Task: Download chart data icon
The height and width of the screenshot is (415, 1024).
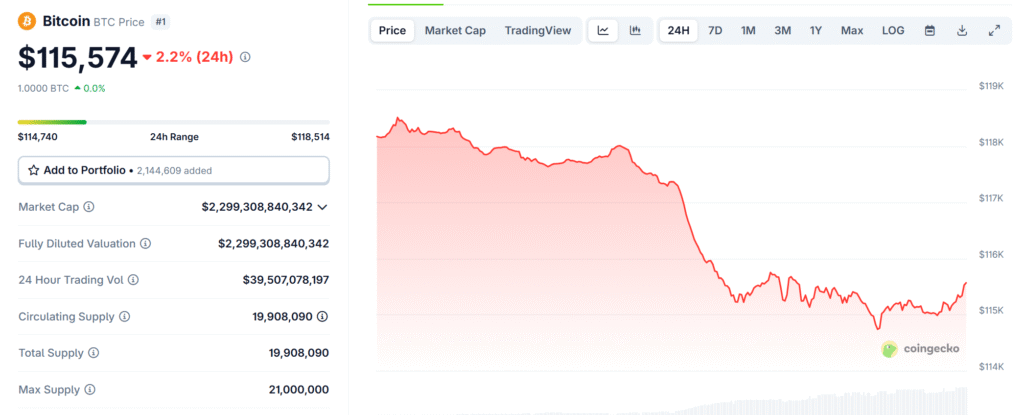Action: [x=962, y=31]
